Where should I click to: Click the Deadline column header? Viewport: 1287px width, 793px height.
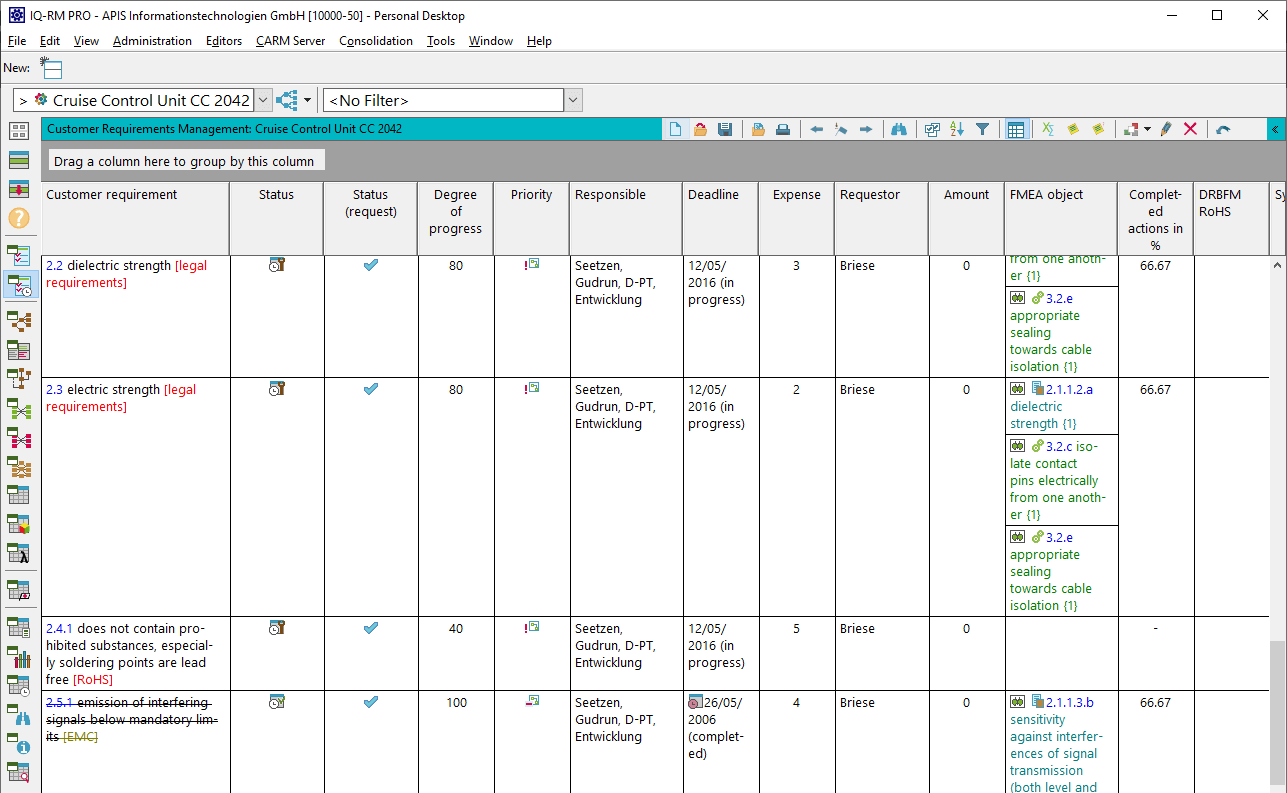pos(720,218)
